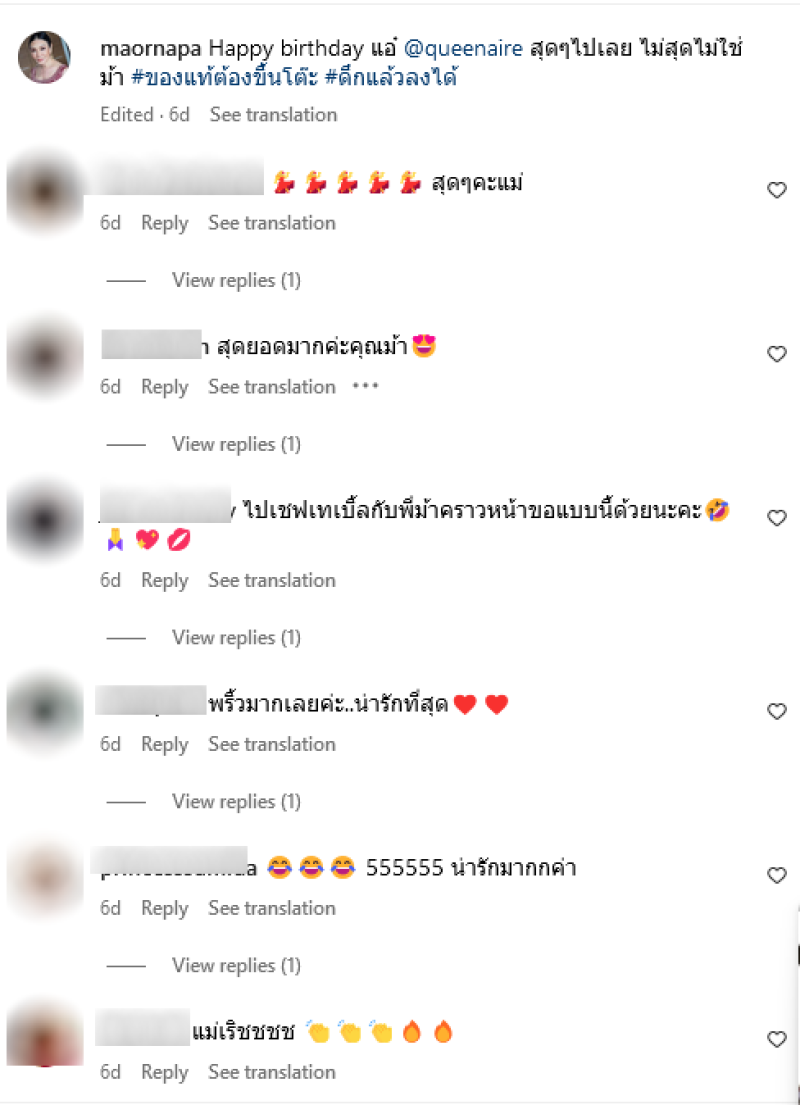Like the 555555 laughing comment

776,875
